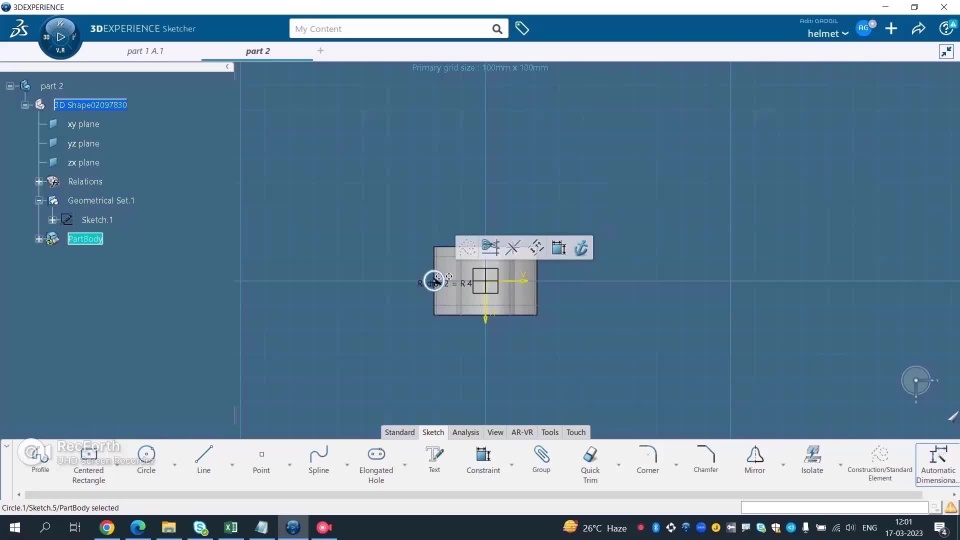Open Excel from the taskbar
This screenshot has width=960, height=540.
point(231,527)
